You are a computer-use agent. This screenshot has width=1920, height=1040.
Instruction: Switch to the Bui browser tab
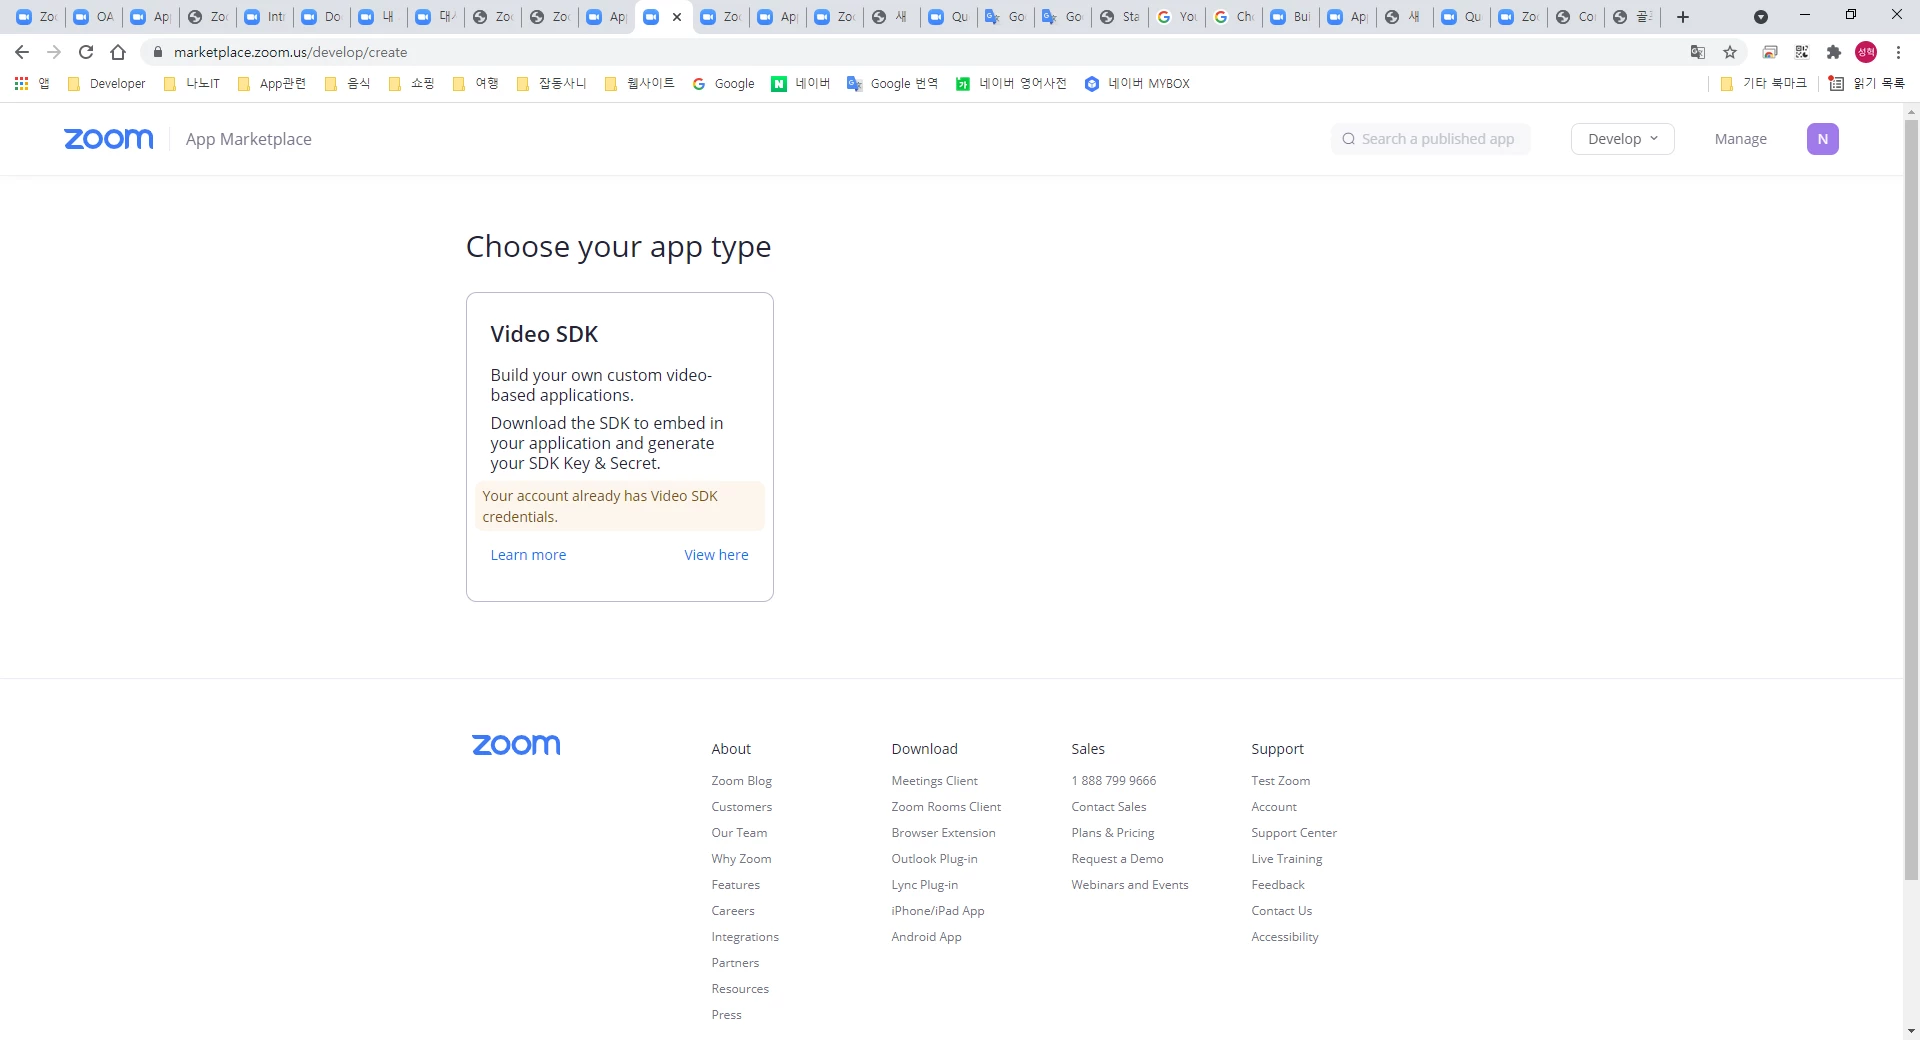pos(1291,17)
